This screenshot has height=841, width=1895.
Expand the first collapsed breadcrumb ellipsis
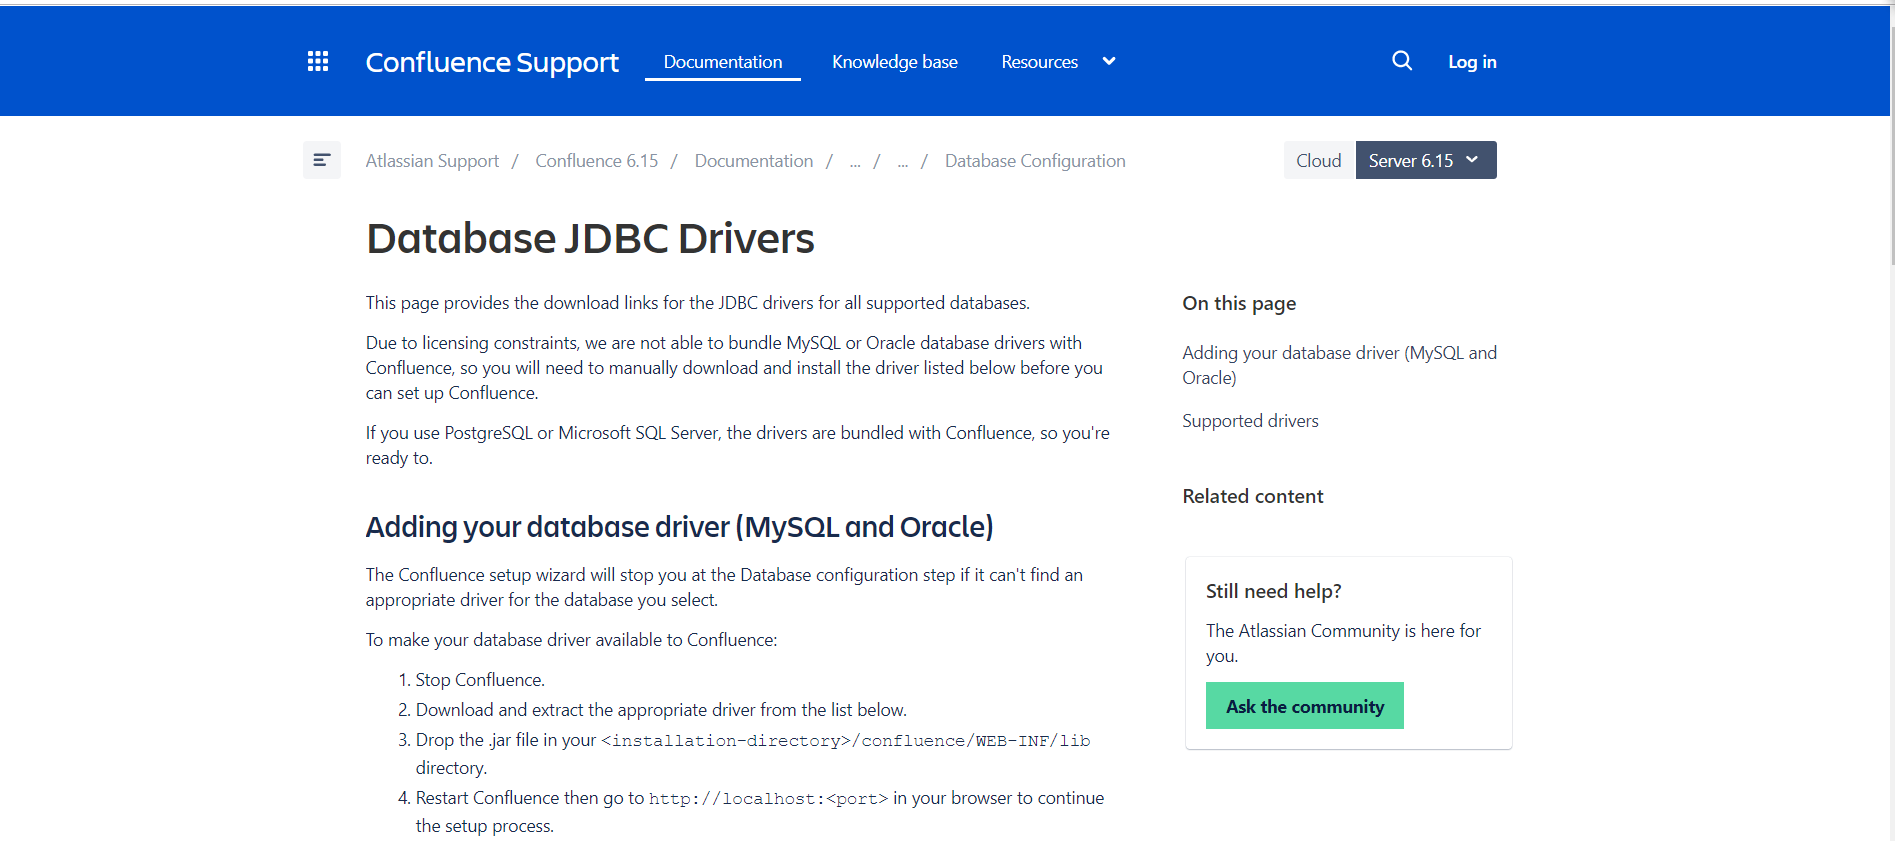pos(855,162)
